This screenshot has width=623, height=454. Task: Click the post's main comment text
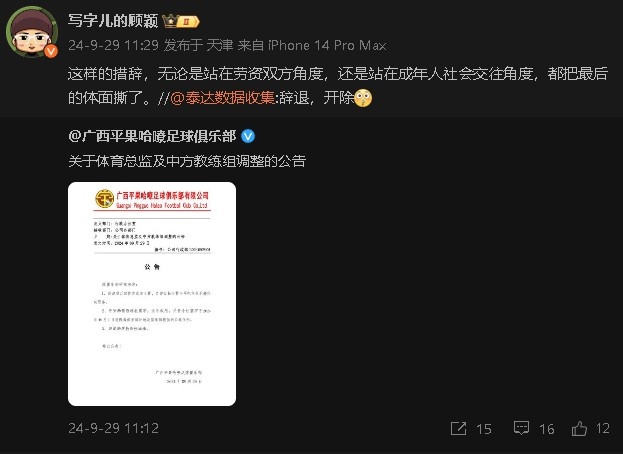338,85
